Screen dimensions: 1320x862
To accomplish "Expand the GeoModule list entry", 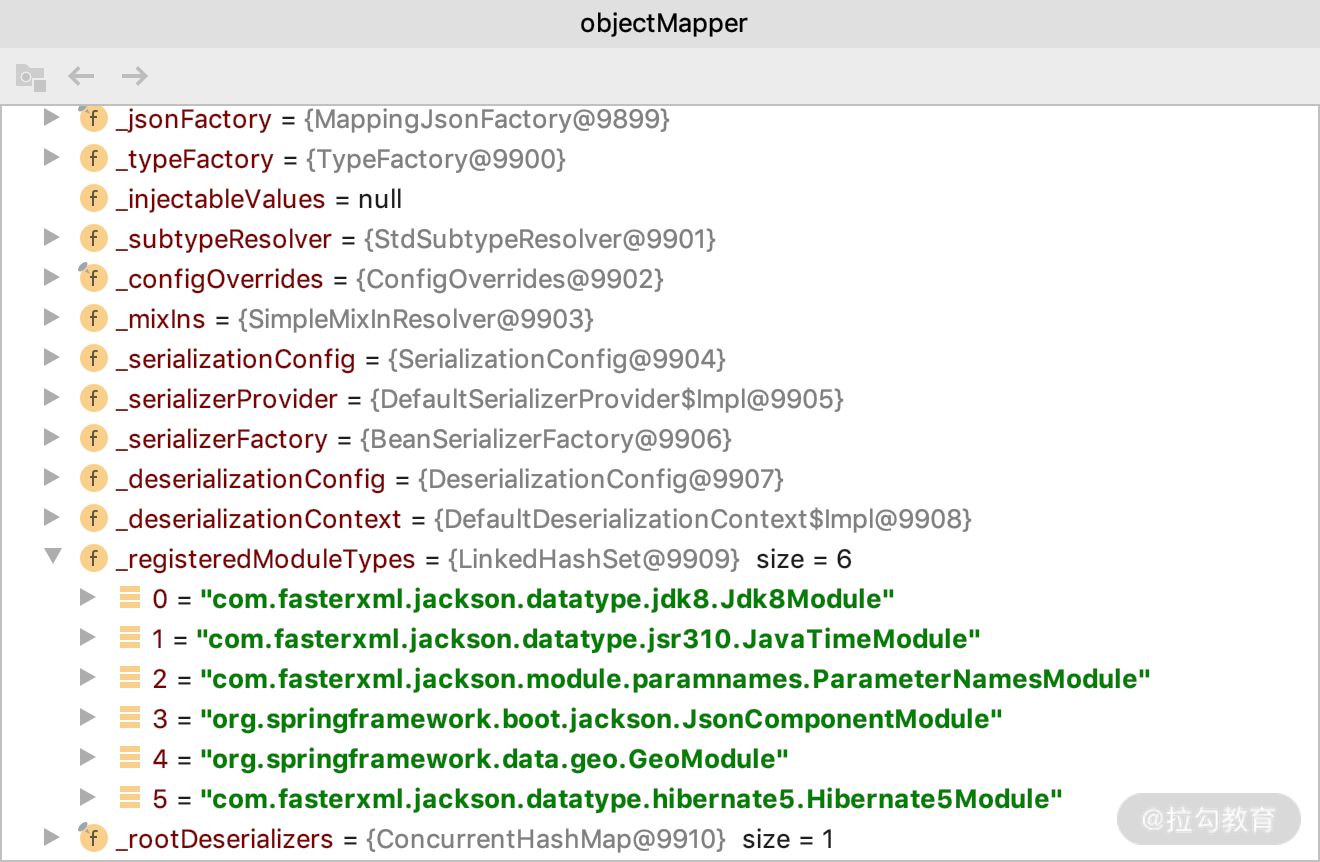I will click(88, 758).
